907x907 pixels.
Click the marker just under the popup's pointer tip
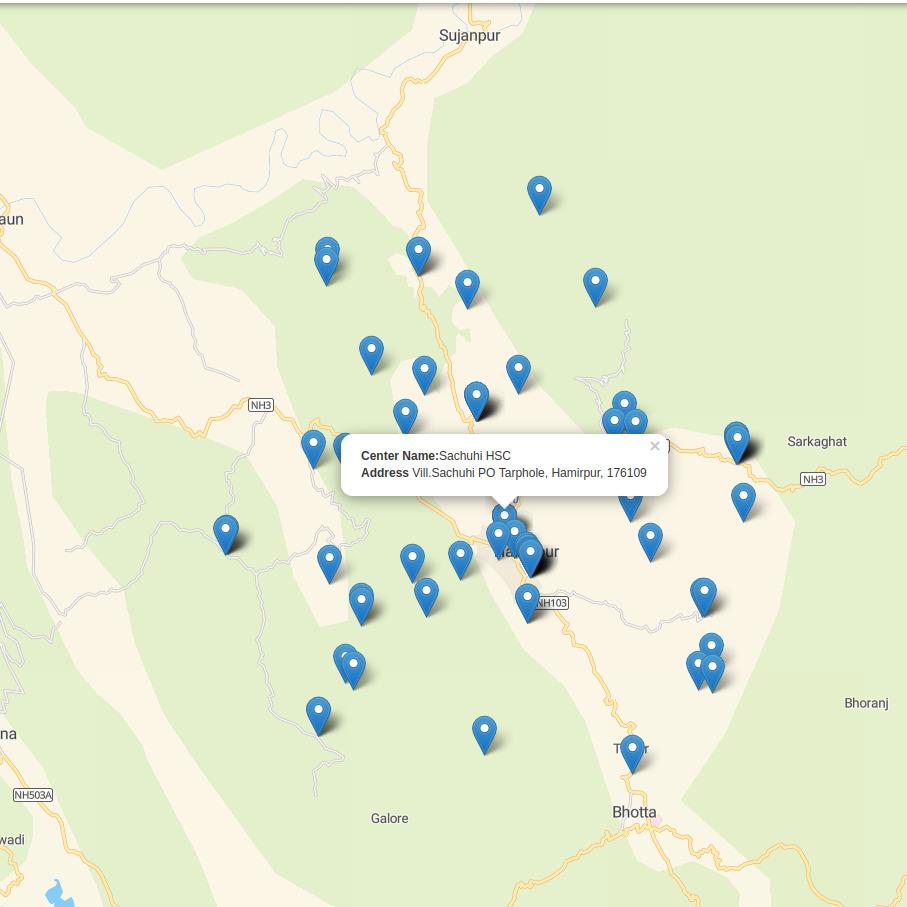click(x=504, y=517)
